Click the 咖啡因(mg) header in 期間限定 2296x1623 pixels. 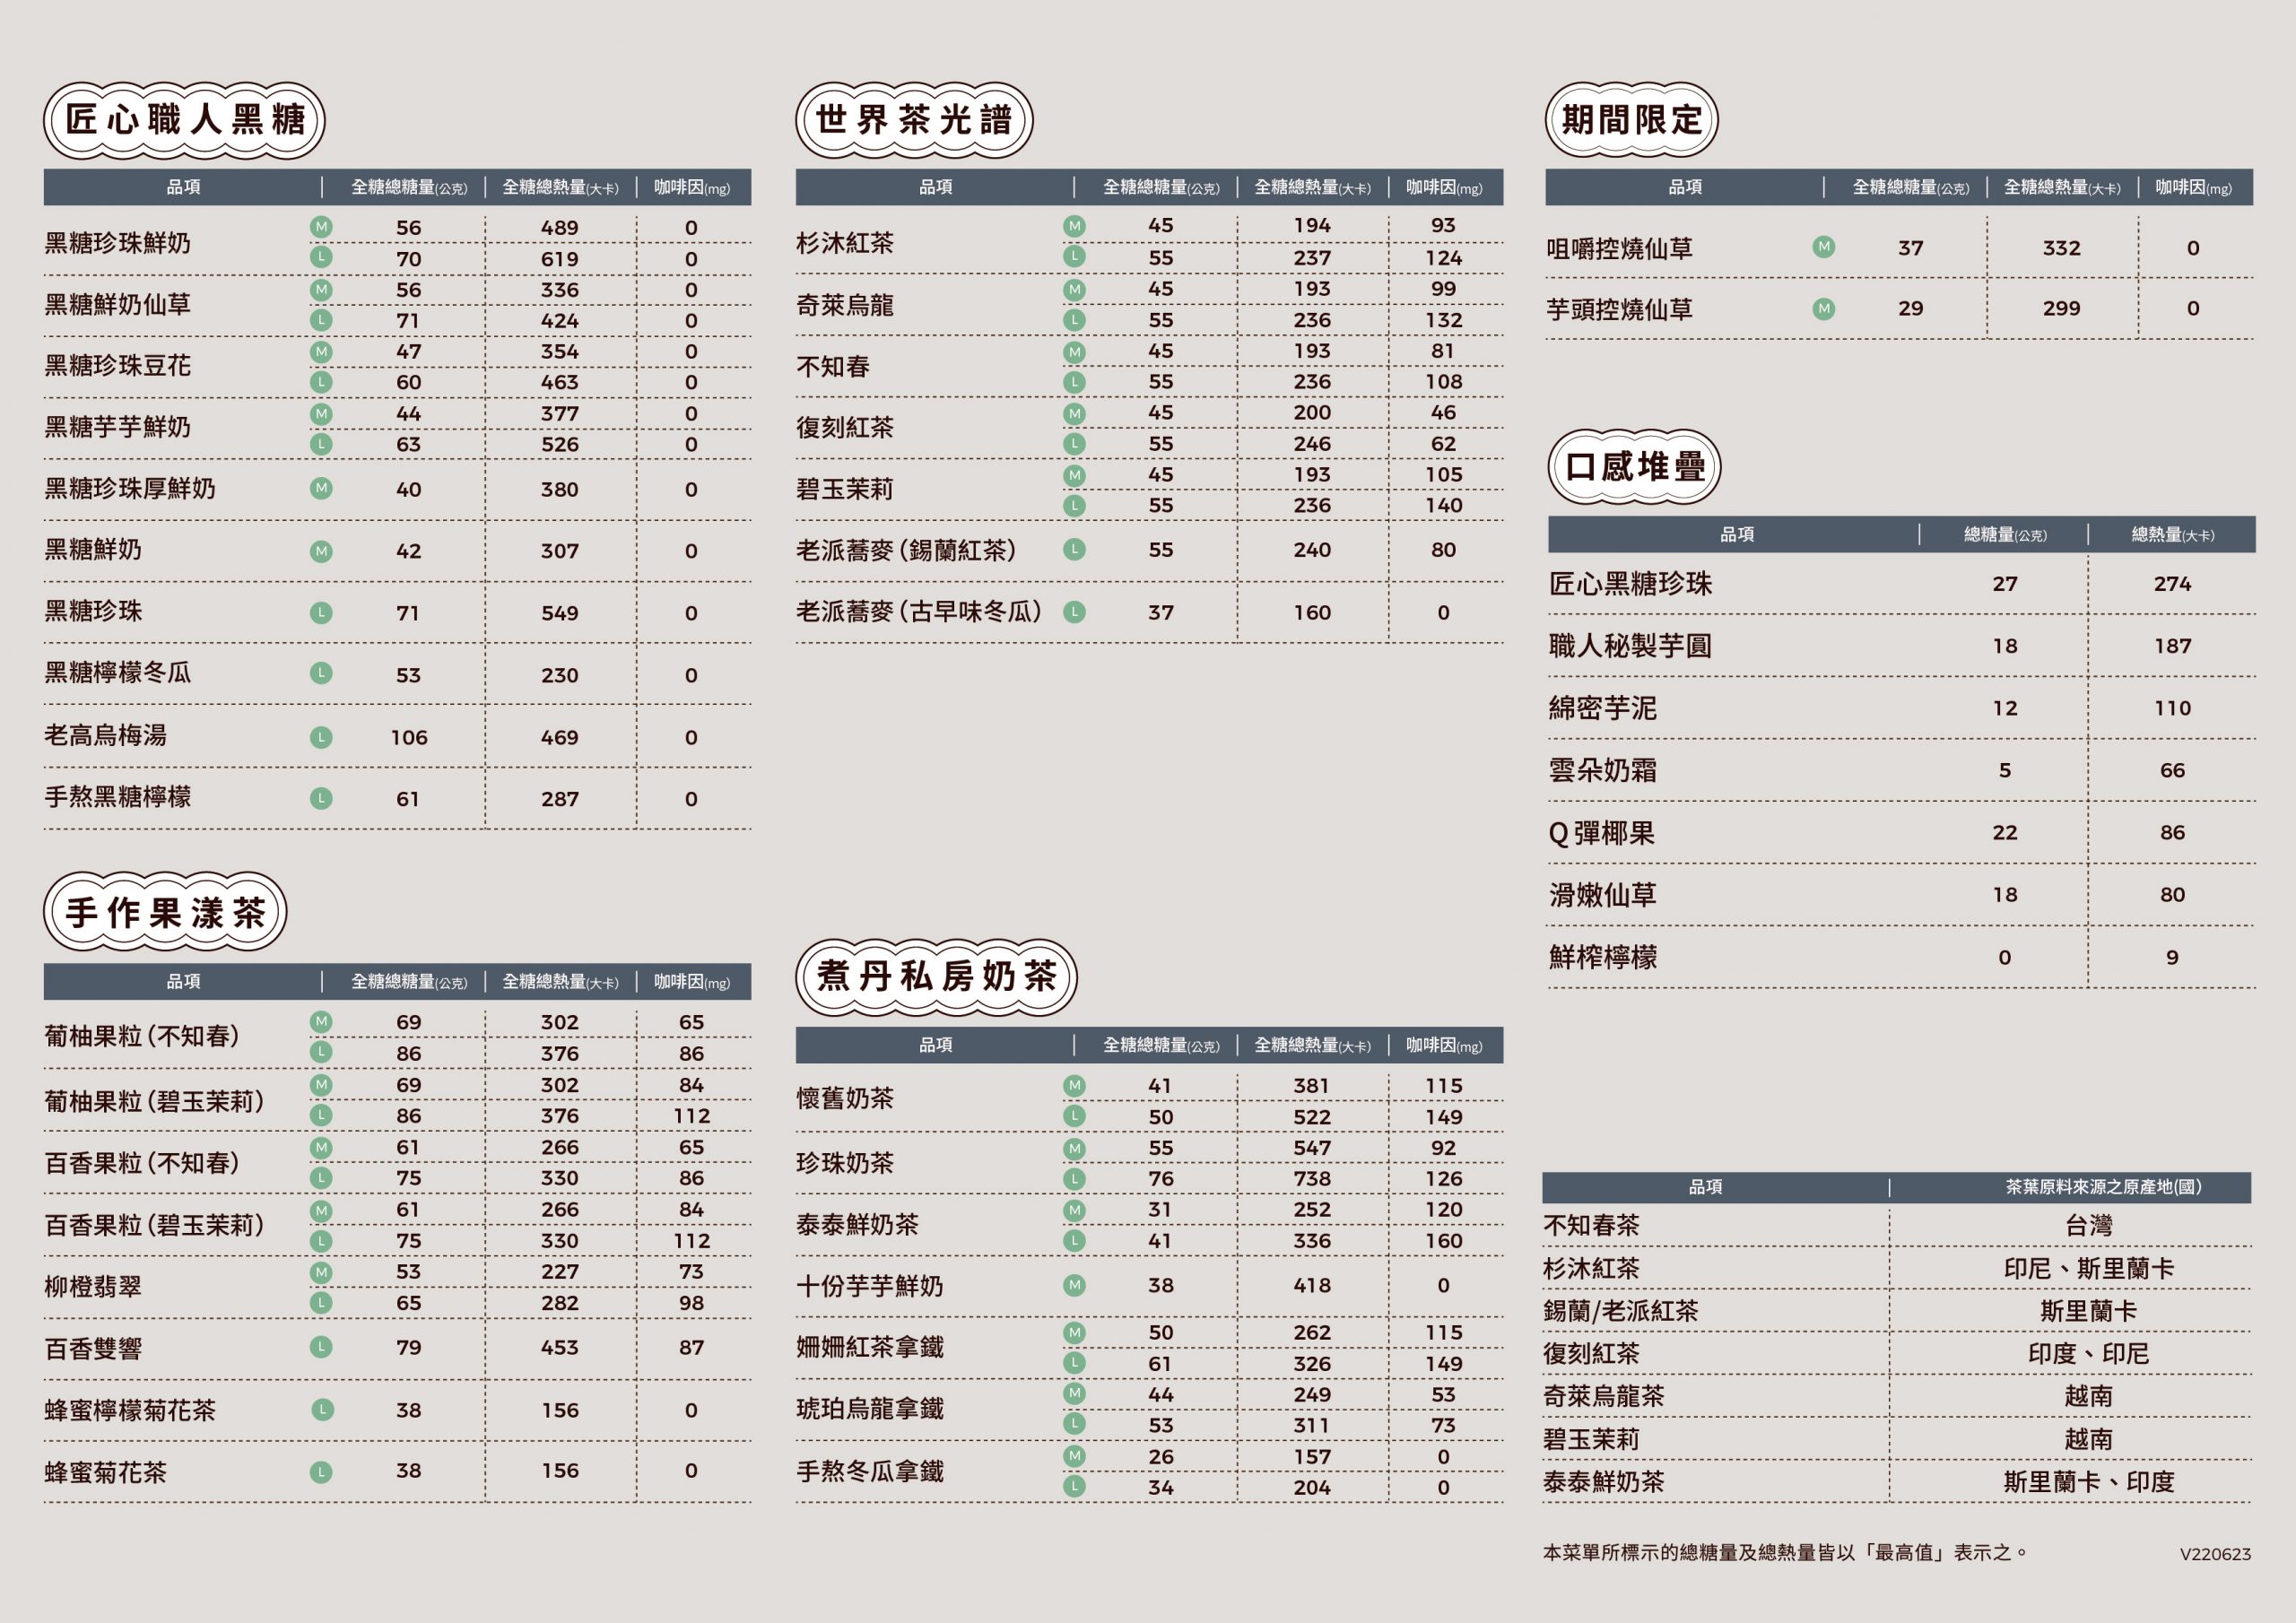click(2194, 187)
